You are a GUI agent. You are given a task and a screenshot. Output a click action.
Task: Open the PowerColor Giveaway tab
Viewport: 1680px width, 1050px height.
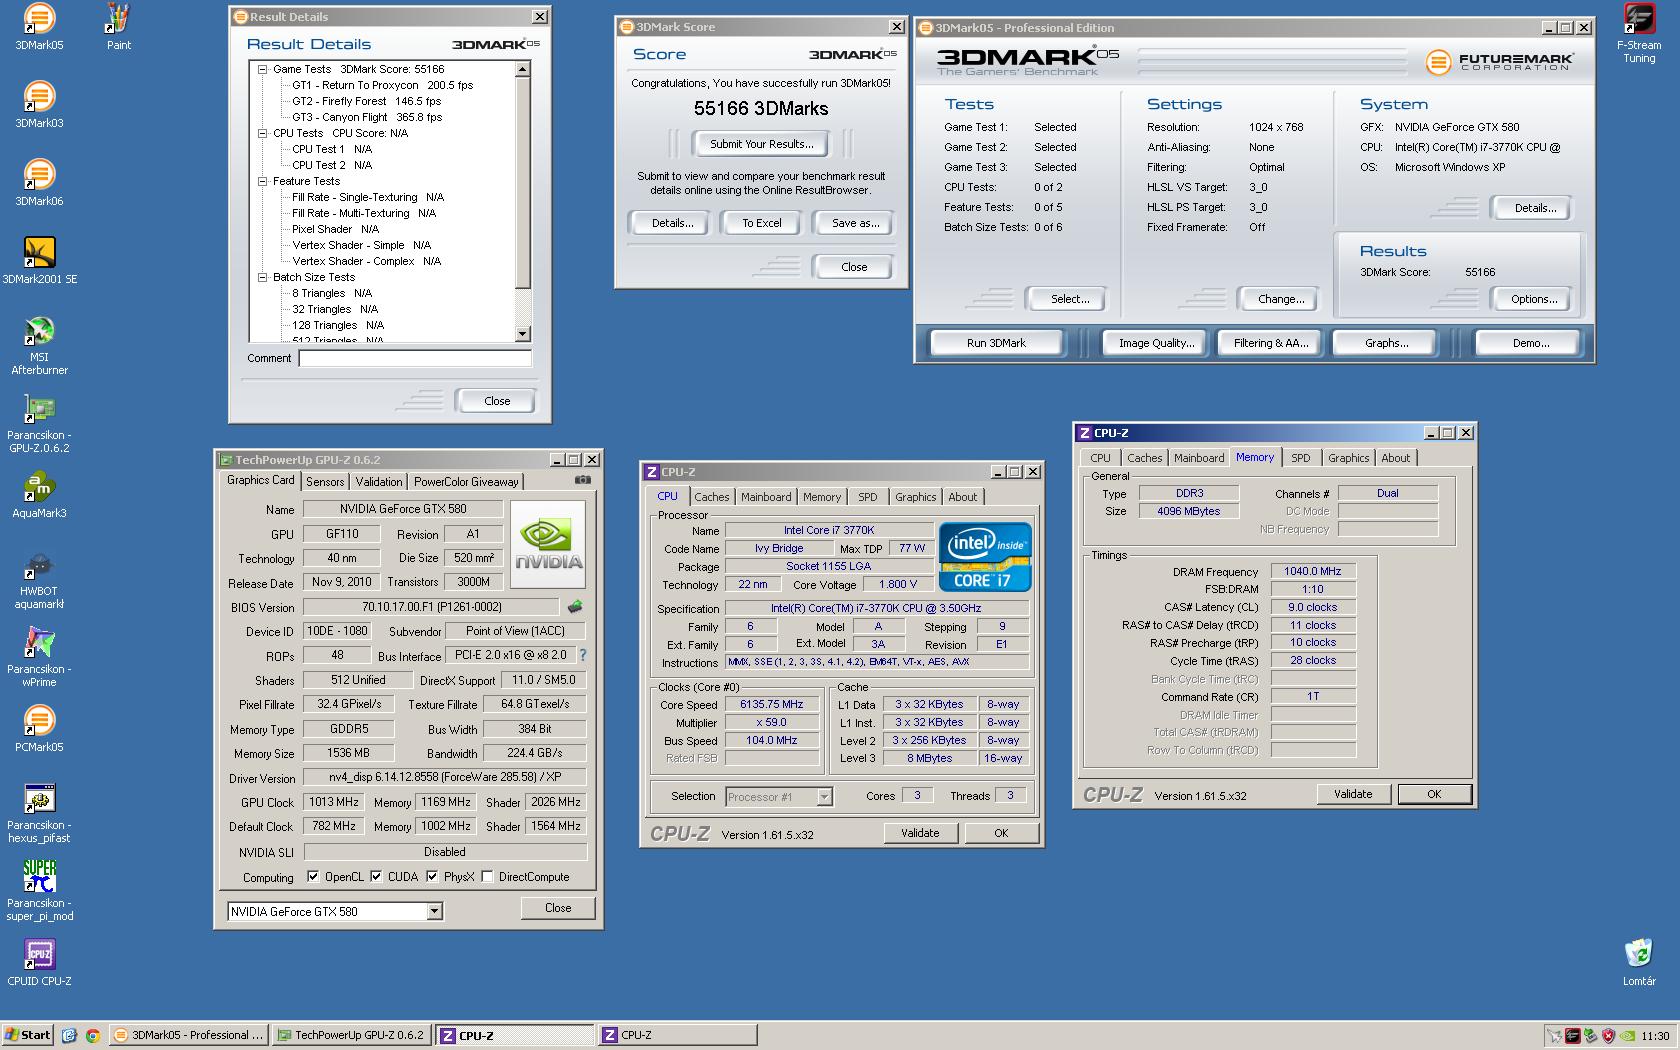coord(466,482)
